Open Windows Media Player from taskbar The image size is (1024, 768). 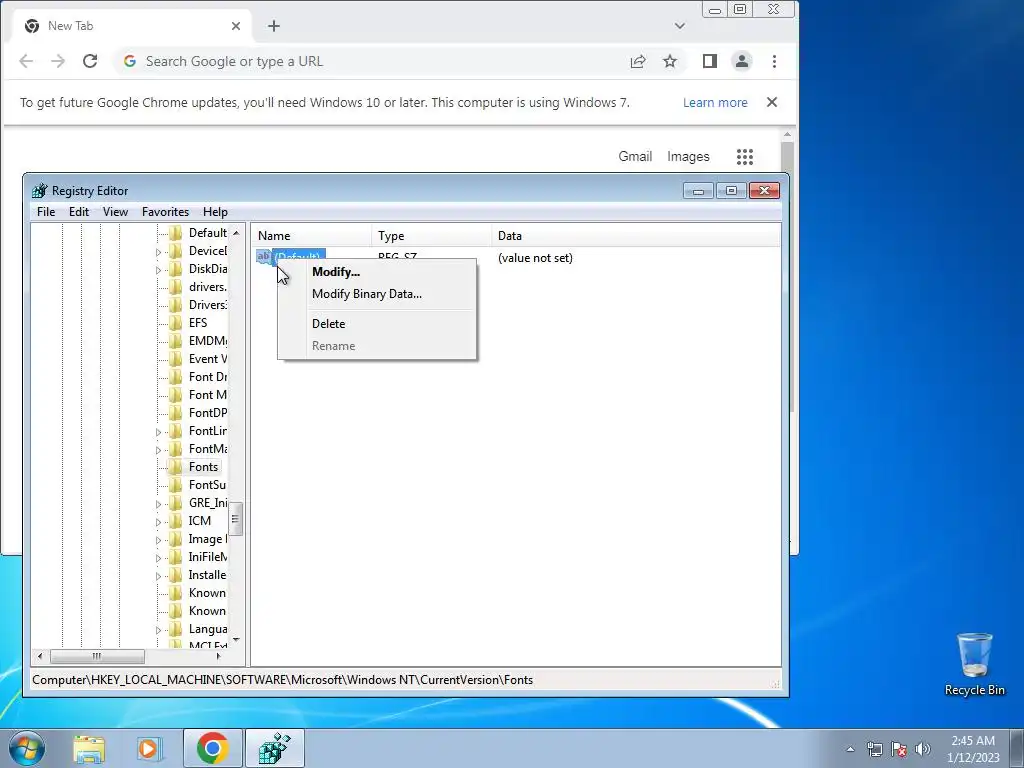tap(148, 748)
